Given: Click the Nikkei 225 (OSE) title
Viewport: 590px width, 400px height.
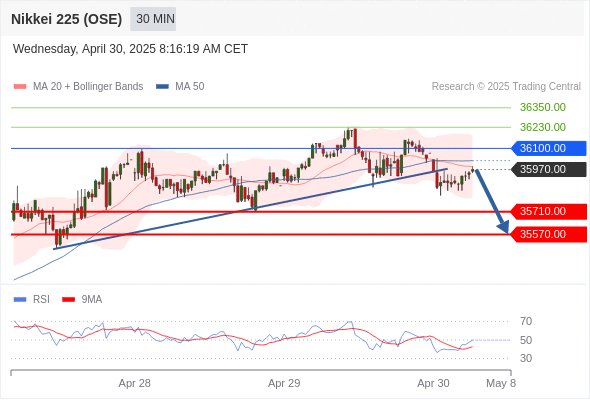Looking at the screenshot, I should pos(67,19).
